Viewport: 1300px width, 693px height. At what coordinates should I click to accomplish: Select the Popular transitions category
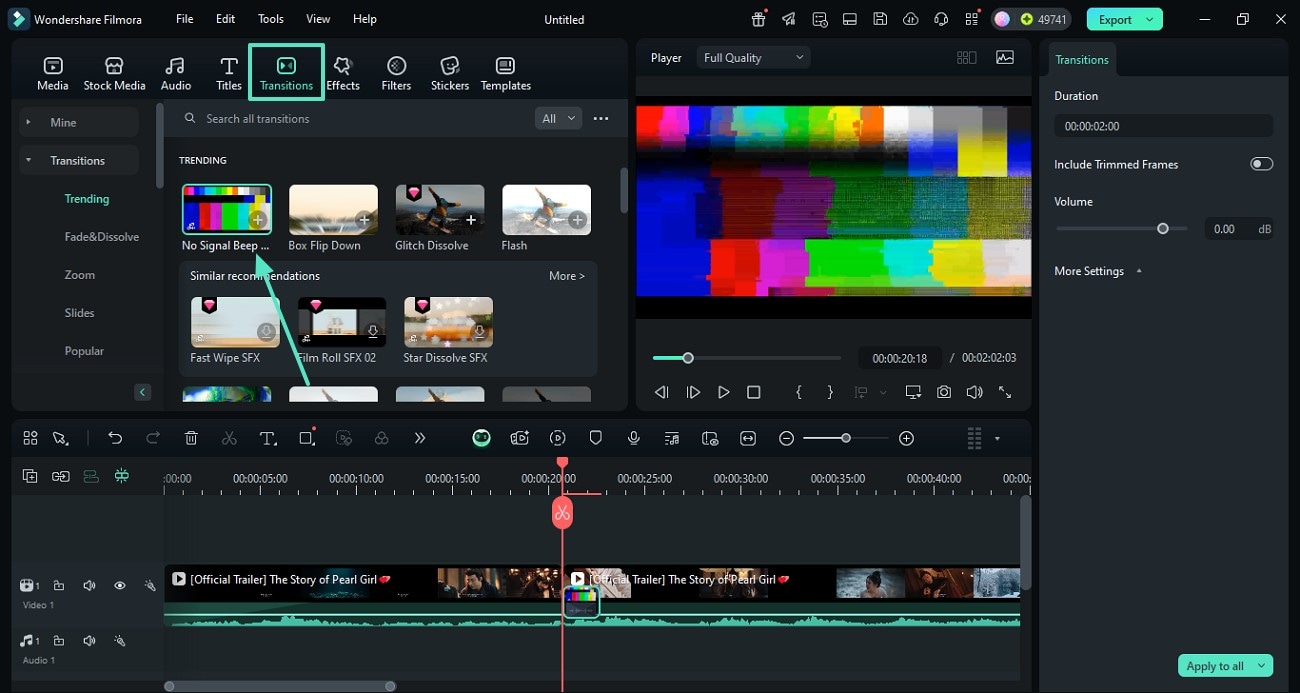click(84, 351)
